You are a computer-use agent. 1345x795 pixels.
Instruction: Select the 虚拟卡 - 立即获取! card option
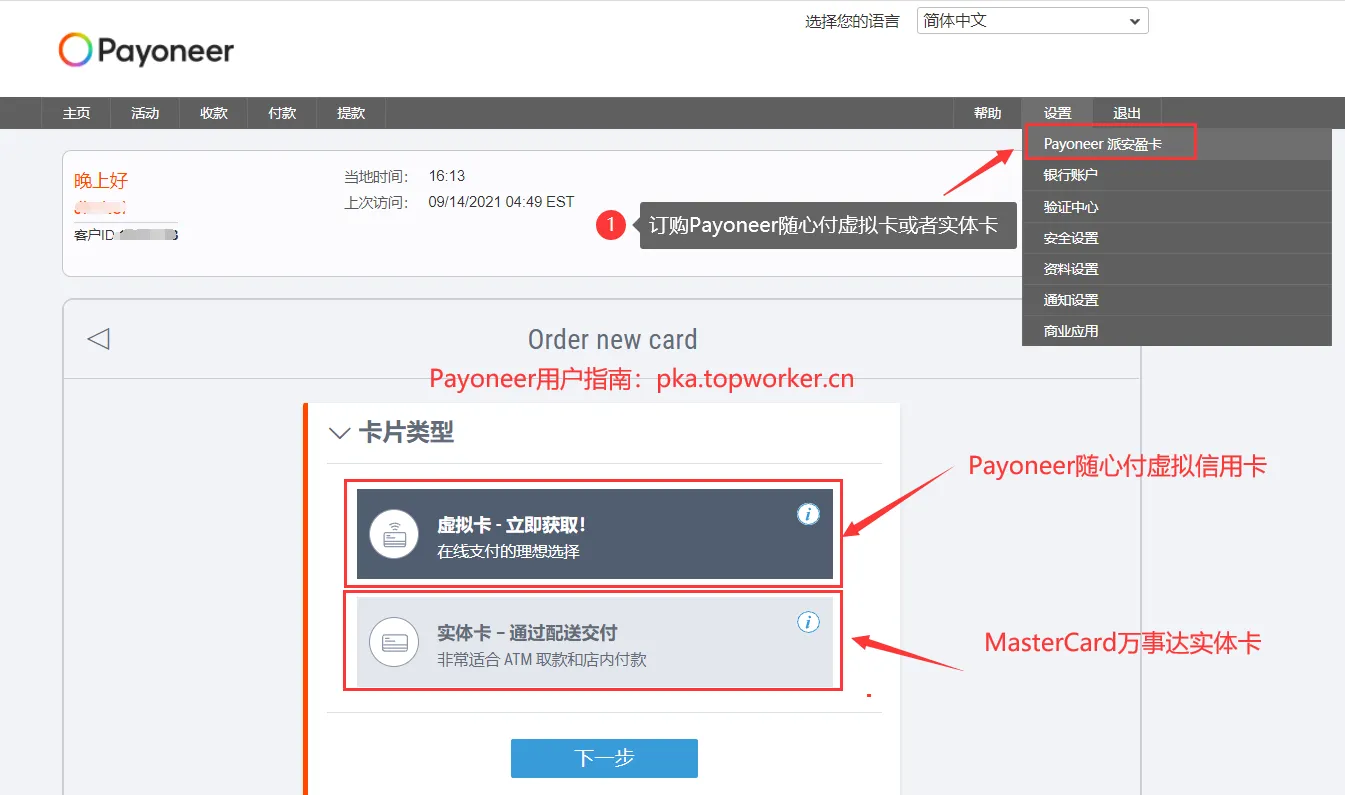[594, 534]
